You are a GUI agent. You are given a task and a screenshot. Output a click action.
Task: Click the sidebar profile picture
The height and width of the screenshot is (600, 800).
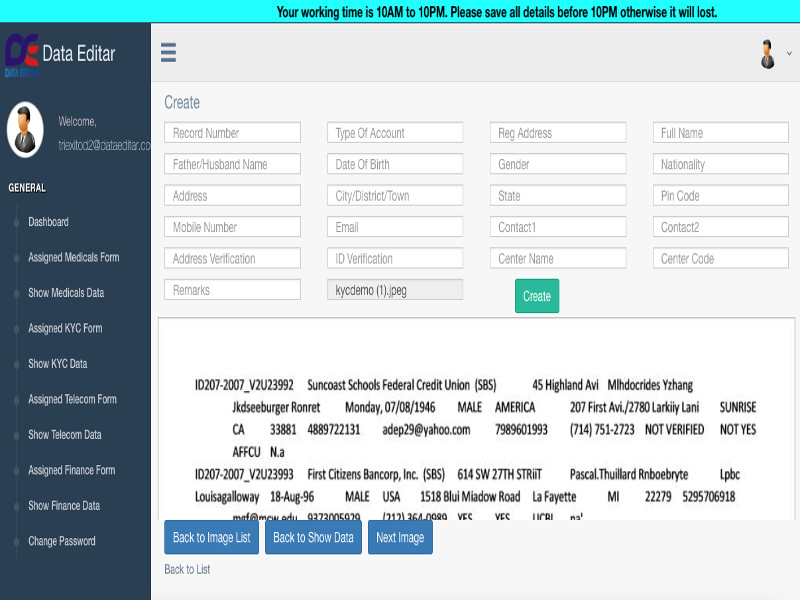[x=25, y=130]
